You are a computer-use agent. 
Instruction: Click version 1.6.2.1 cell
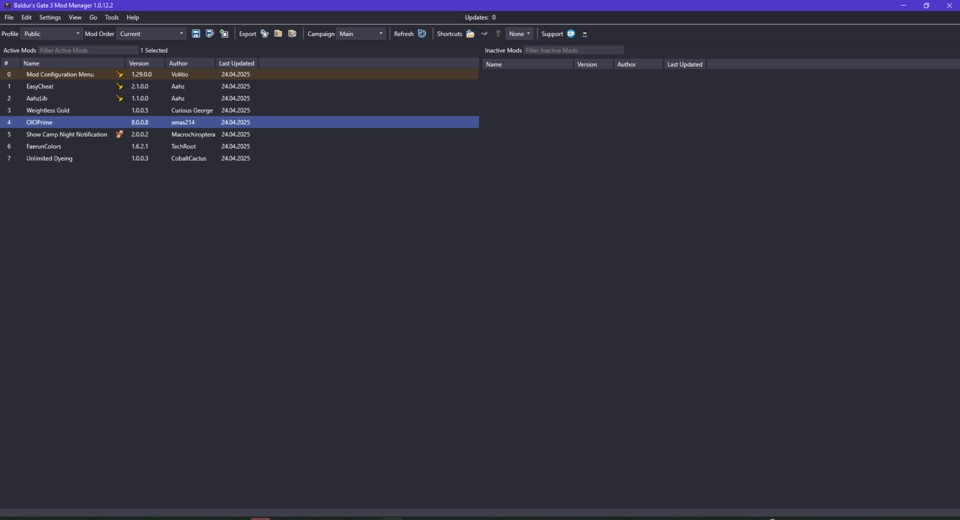click(140, 146)
